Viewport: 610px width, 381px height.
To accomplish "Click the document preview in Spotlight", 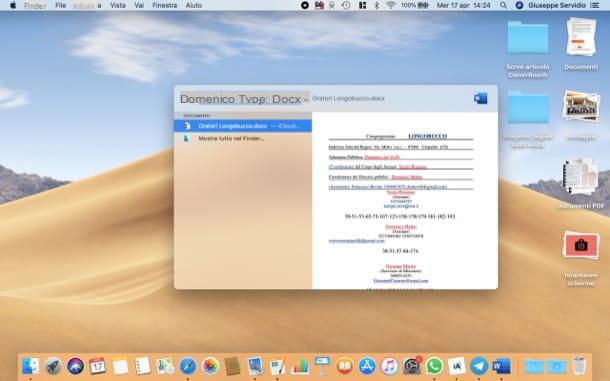I will pos(405,201).
